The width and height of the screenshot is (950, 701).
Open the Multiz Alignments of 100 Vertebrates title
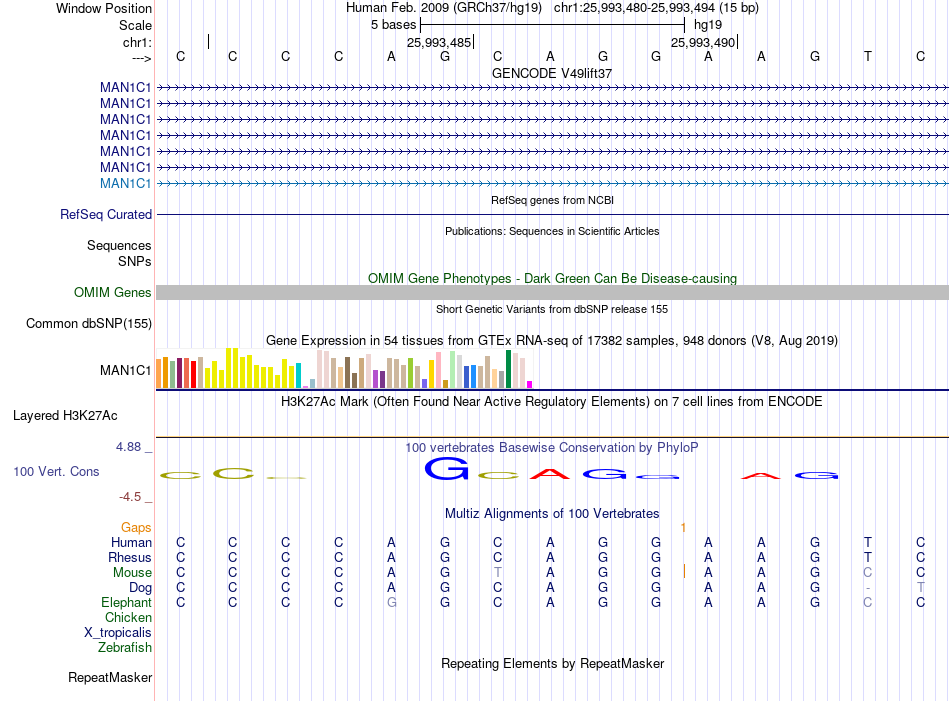552,514
